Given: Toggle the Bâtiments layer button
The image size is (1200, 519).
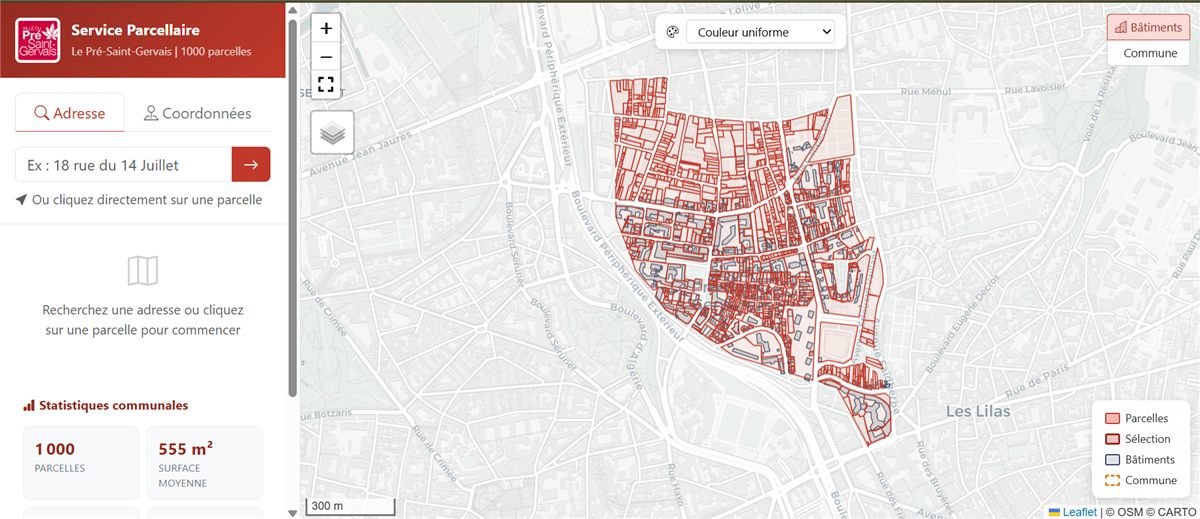Looking at the screenshot, I should pyautogui.click(x=1148, y=28).
